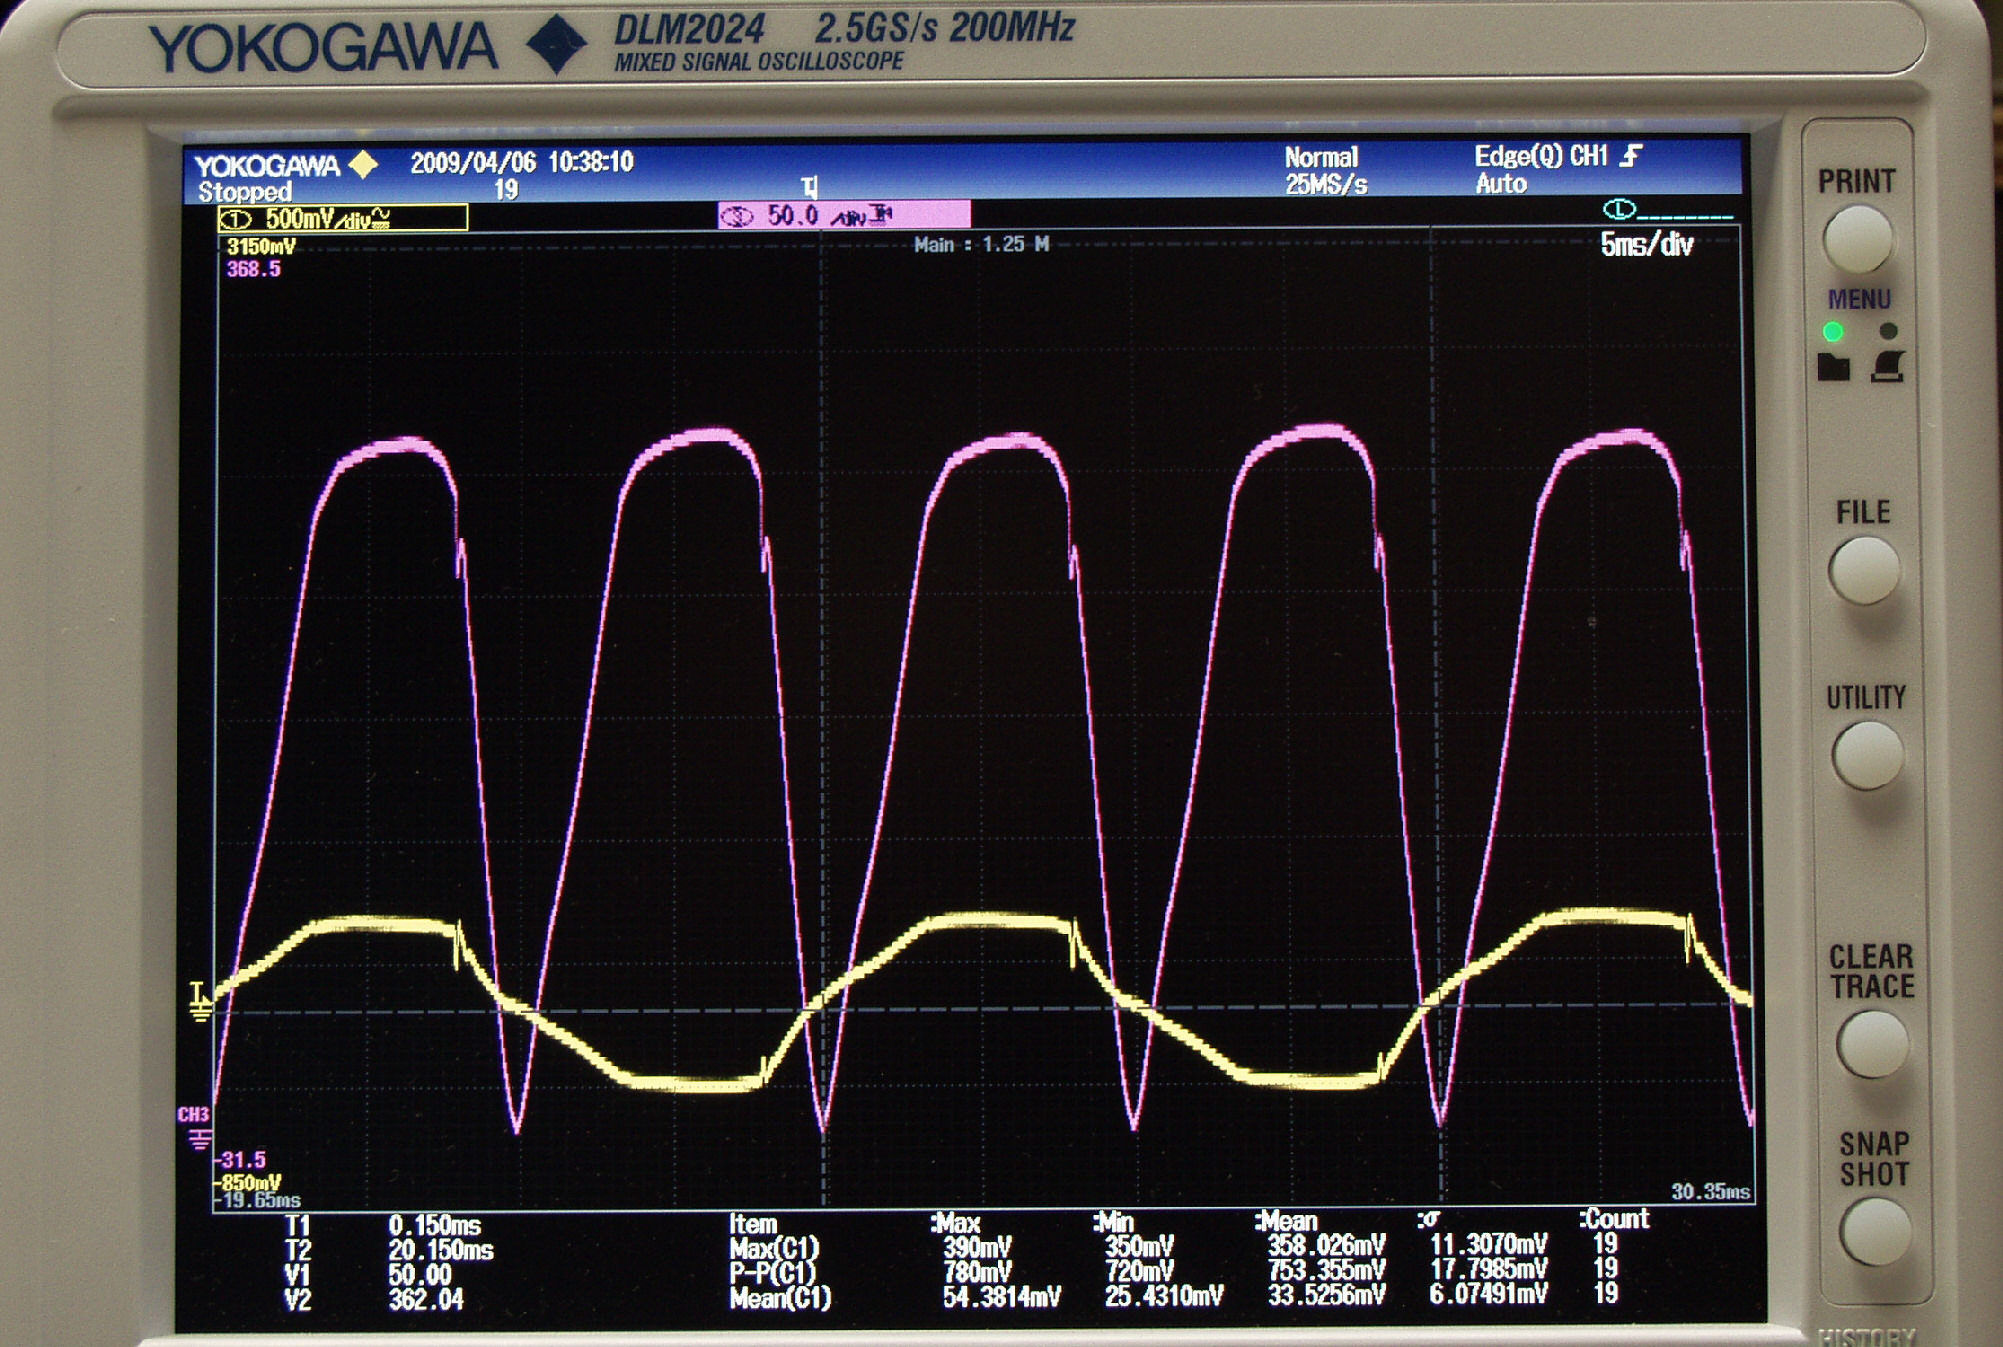Image resolution: width=2003 pixels, height=1347 pixels.
Task: Select the CH1 500mV/div channel label
Action: [x=342, y=218]
